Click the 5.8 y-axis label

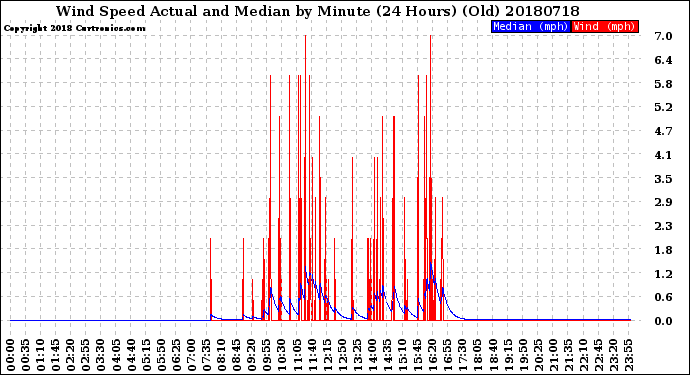point(663,84)
